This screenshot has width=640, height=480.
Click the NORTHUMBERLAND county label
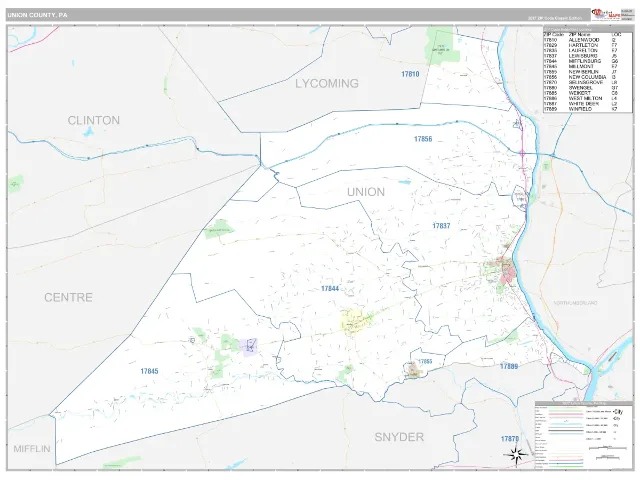point(575,303)
